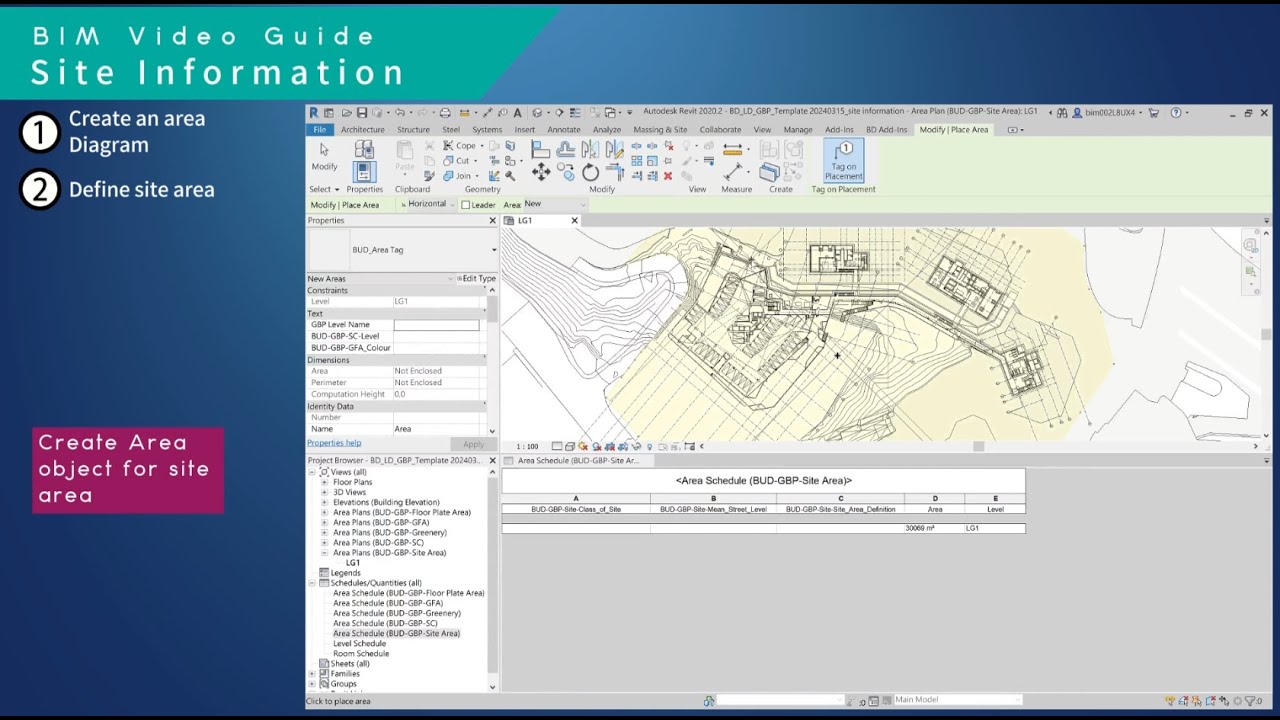The height and width of the screenshot is (720, 1280).
Task: Click the Text 'A' icon in quick access toolbar
Action: 517,113
